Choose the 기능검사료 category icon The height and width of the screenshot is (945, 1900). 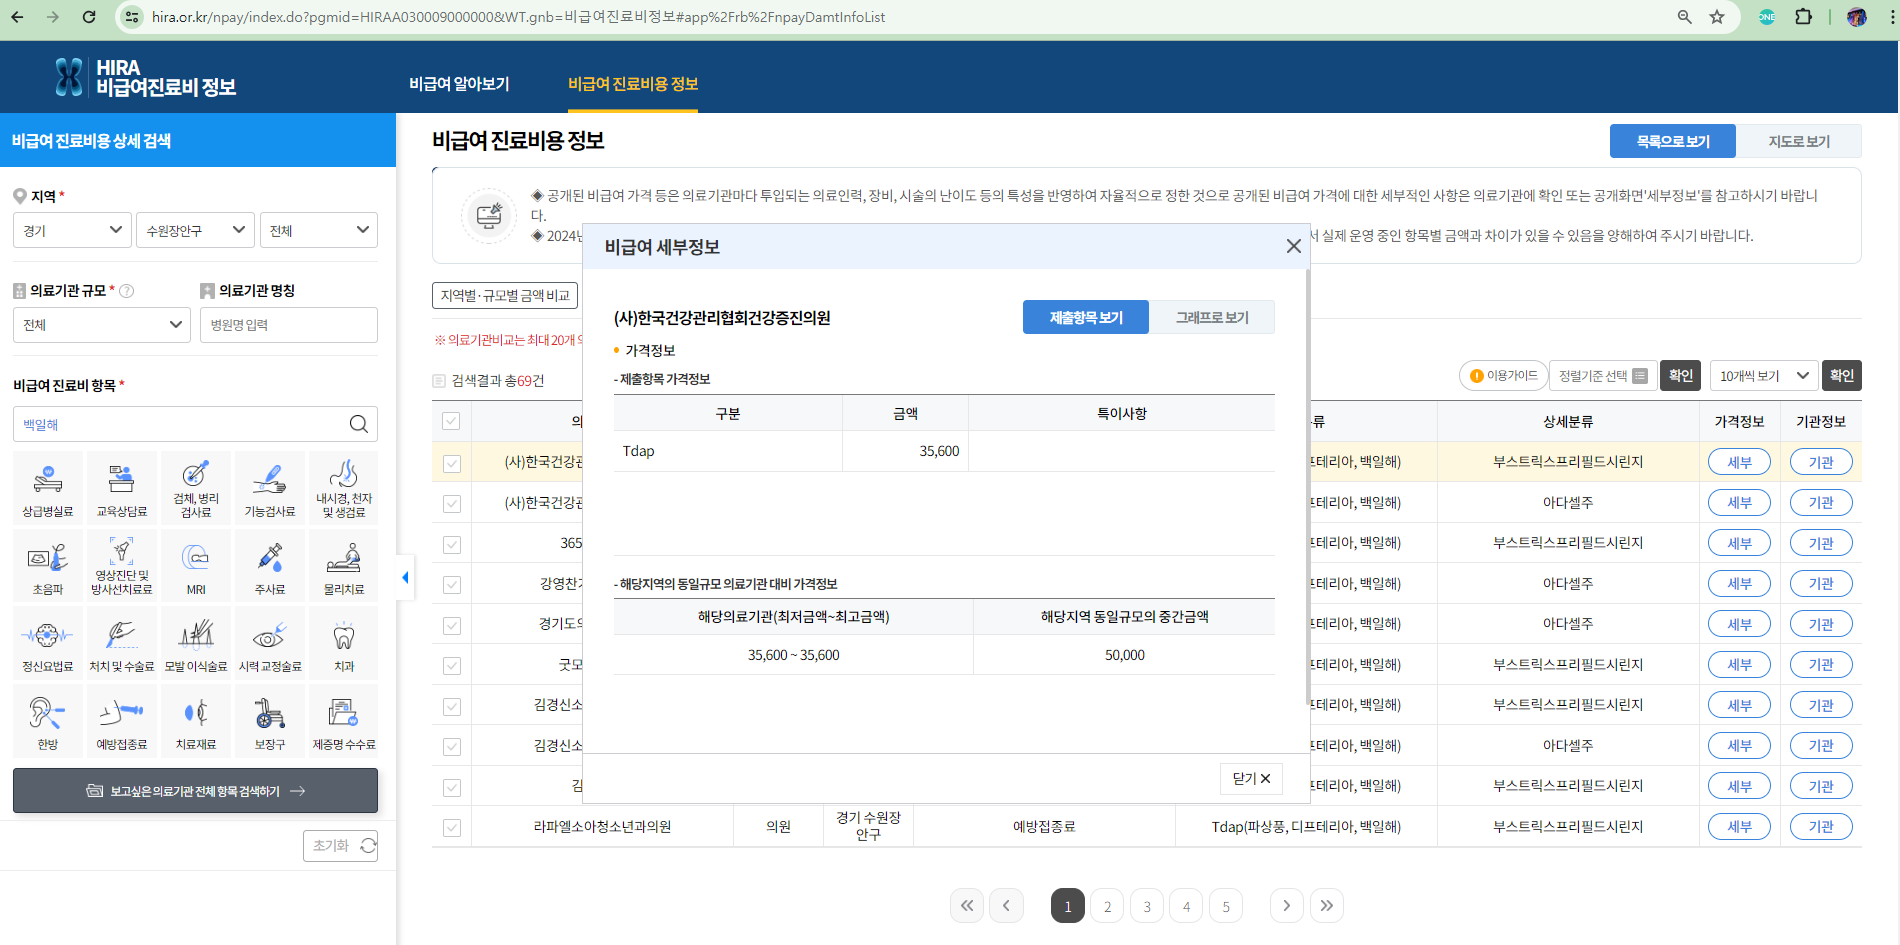[270, 488]
